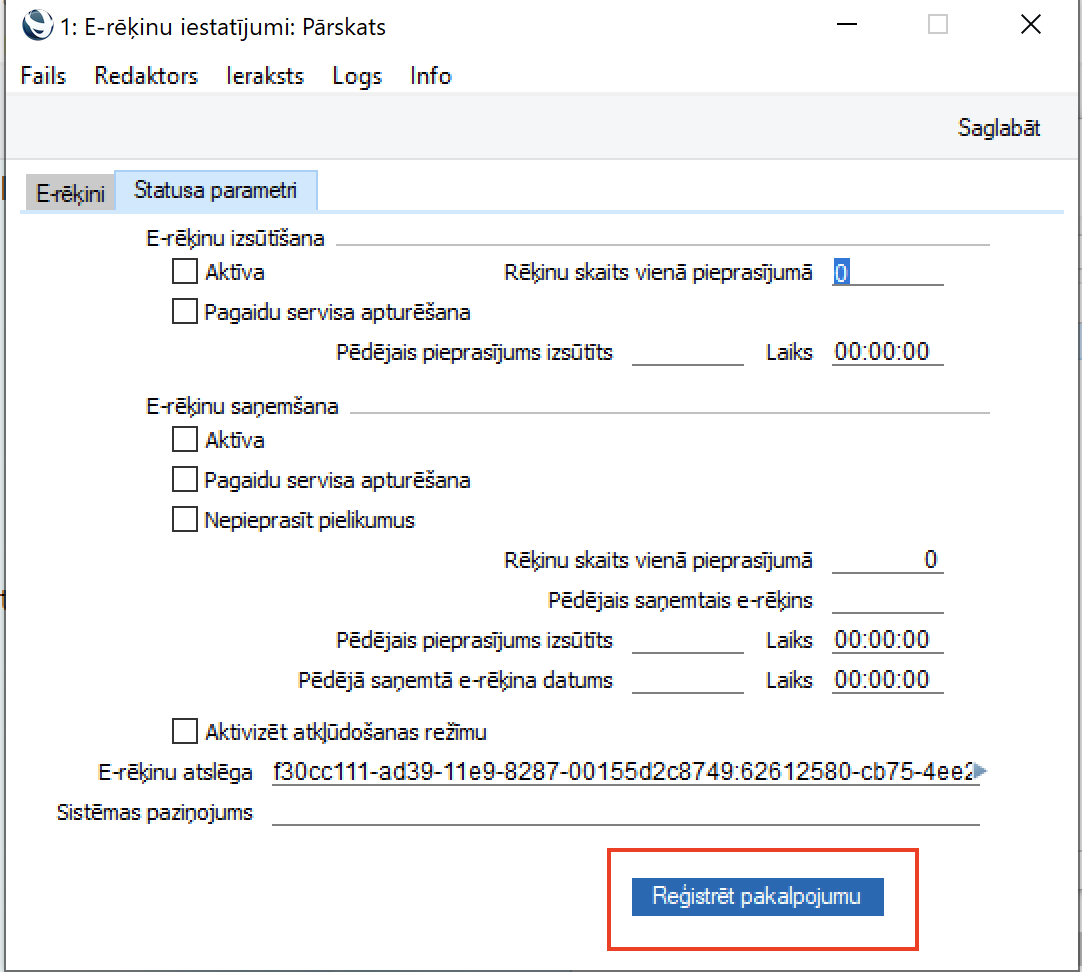Open the Info menu

(x=430, y=76)
